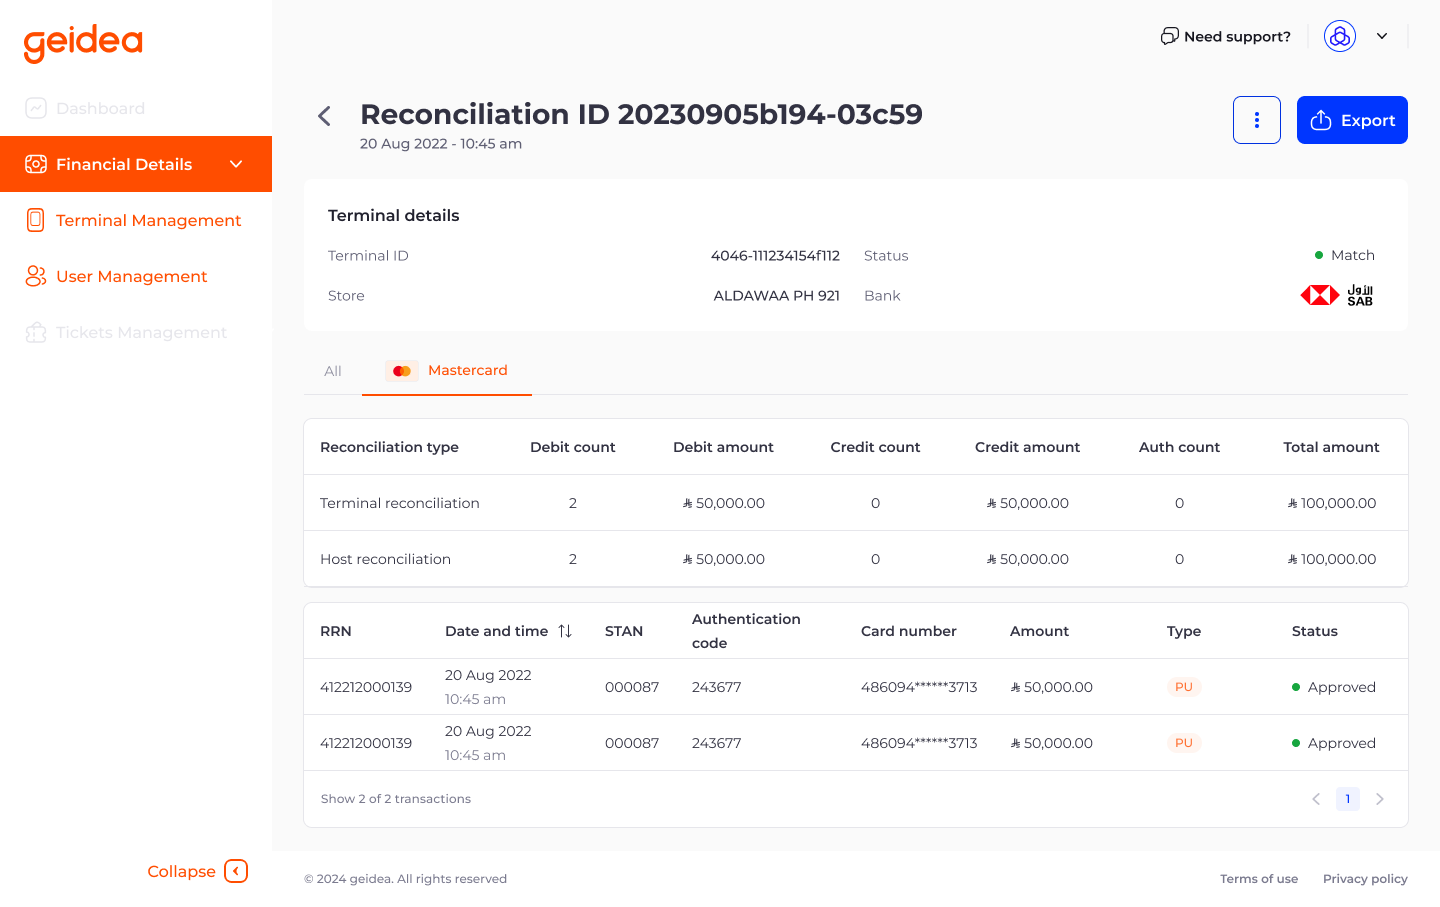Click the Collapse sidebar arrow icon
Image resolution: width=1440 pixels, height=907 pixels.
click(x=236, y=871)
